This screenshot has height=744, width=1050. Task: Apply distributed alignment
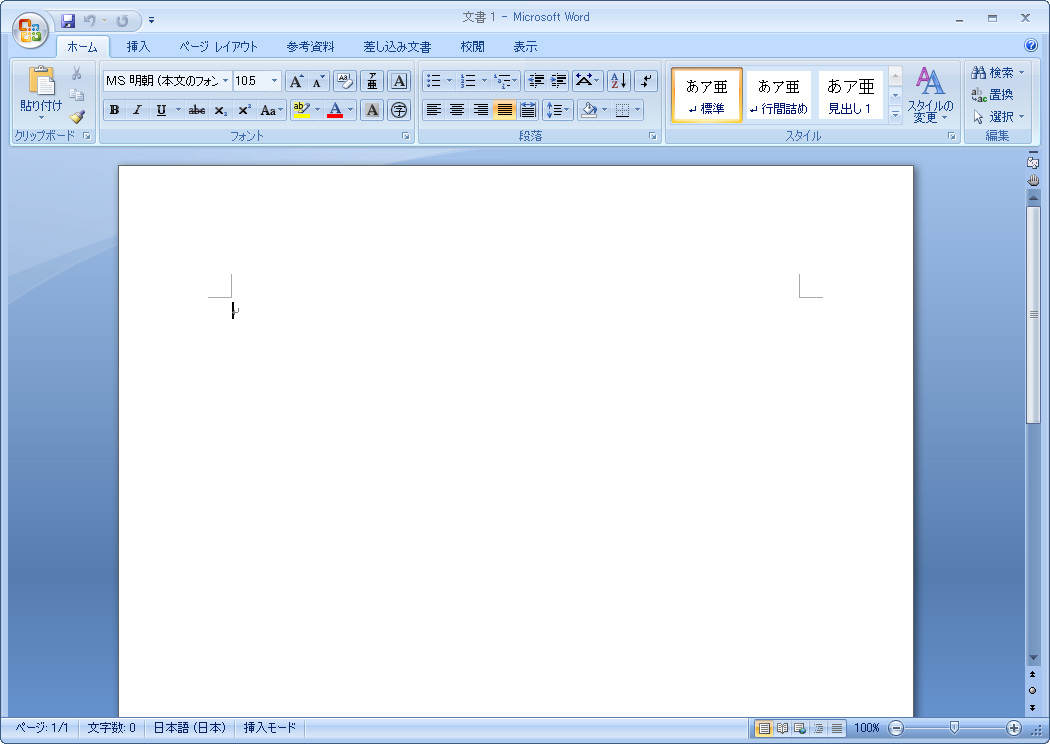528,110
